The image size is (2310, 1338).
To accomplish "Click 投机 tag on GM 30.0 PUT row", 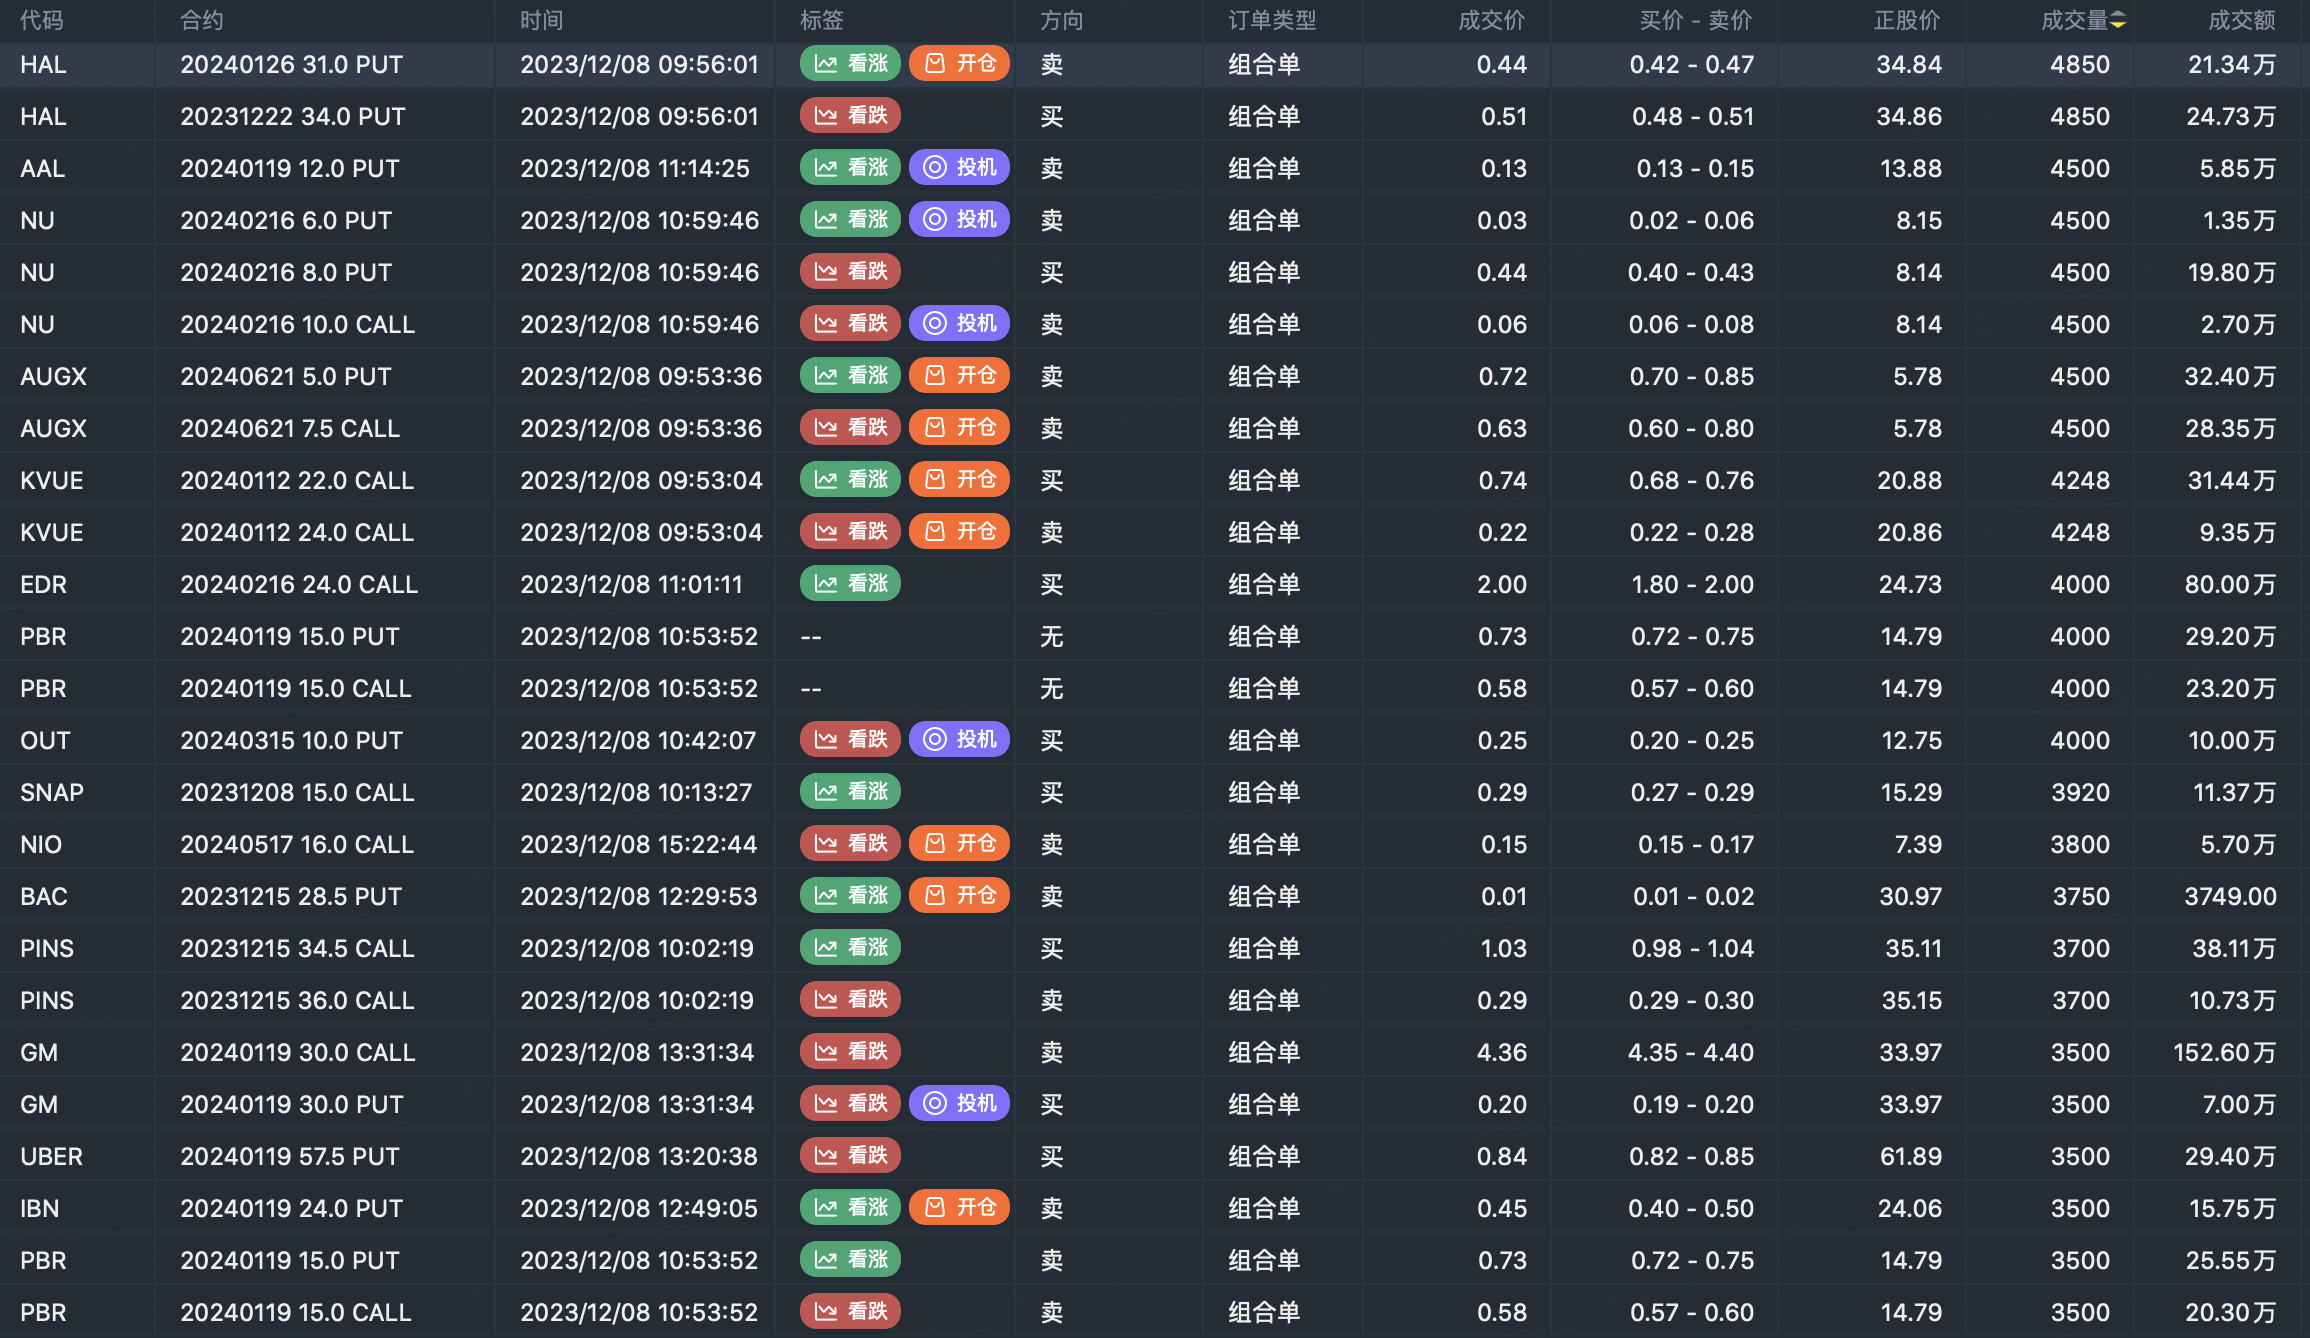I will pos(959,1104).
